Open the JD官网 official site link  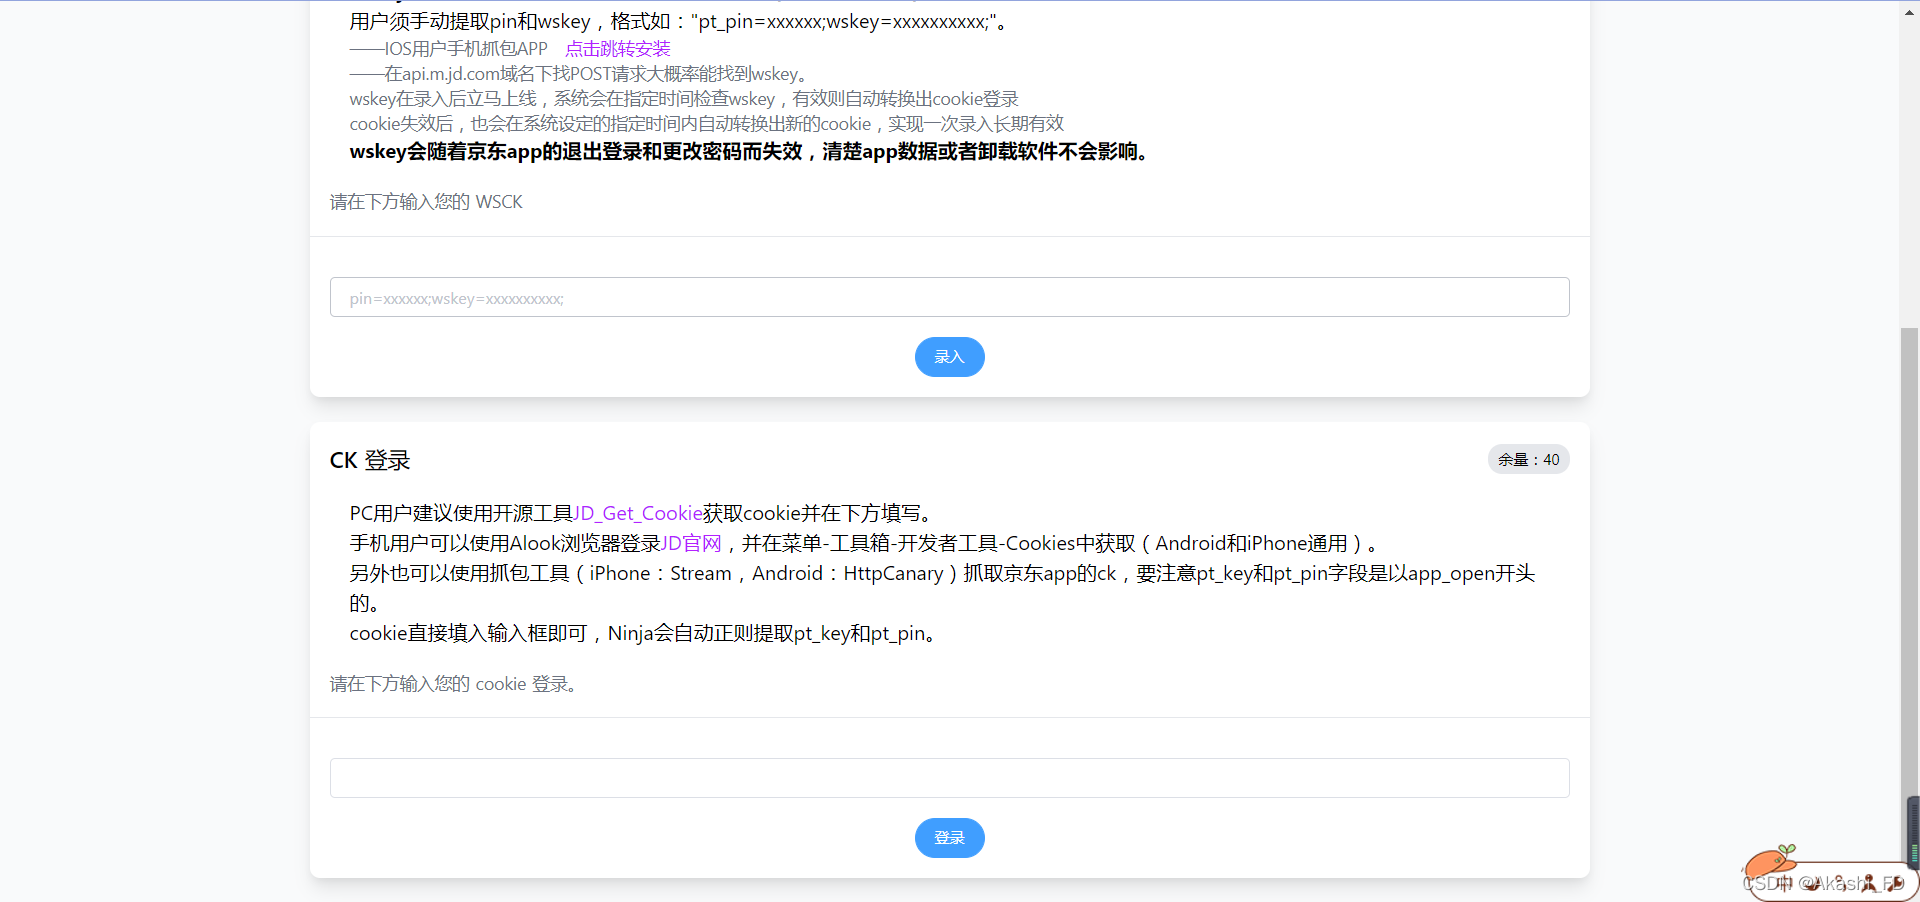pos(692,543)
